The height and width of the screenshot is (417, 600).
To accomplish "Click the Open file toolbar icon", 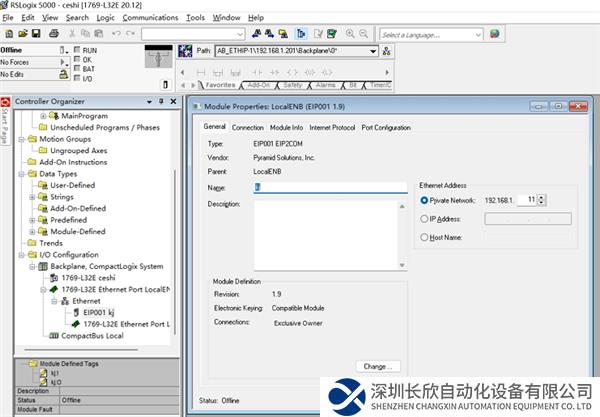I will click(x=22, y=33).
